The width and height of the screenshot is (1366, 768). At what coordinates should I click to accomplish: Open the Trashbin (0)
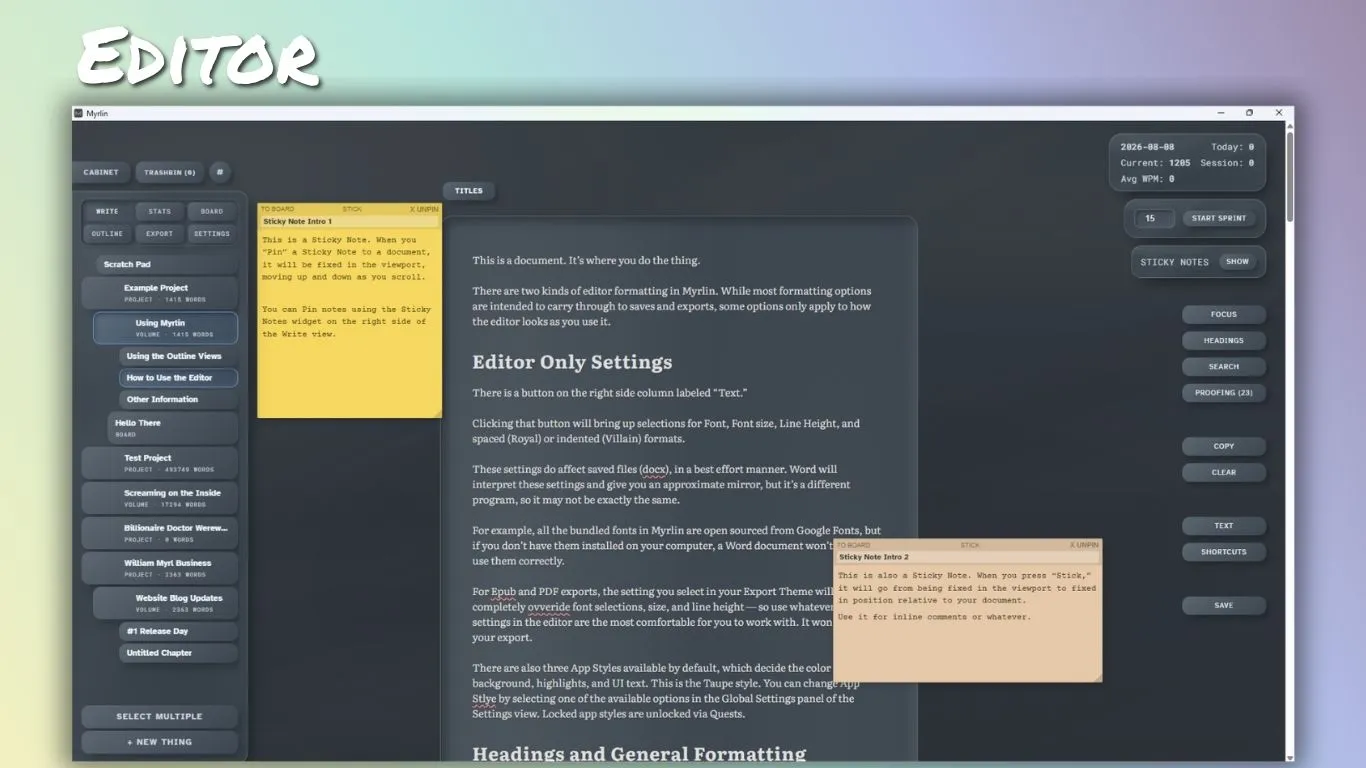coord(170,172)
